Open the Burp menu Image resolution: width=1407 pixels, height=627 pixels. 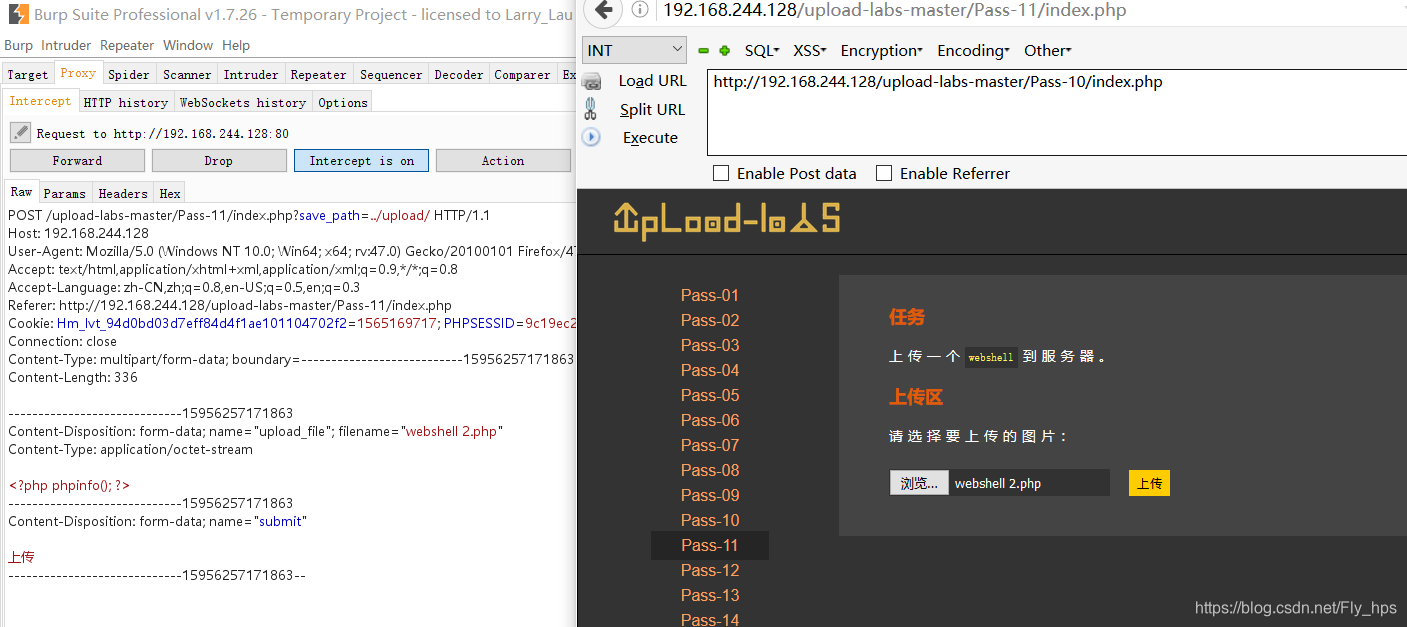[x=18, y=45]
